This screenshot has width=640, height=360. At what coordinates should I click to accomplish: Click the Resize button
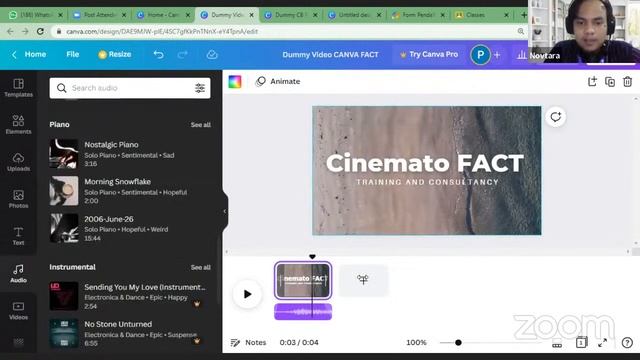click(x=115, y=54)
